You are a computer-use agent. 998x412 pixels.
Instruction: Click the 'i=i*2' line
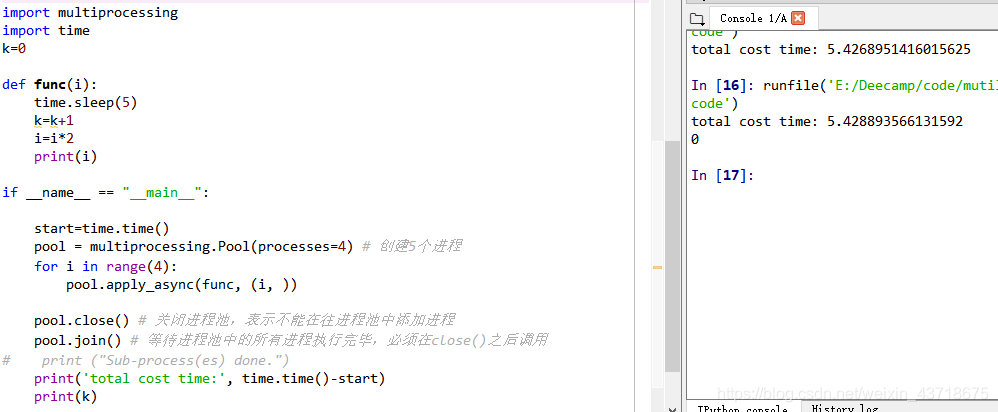coord(54,138)
